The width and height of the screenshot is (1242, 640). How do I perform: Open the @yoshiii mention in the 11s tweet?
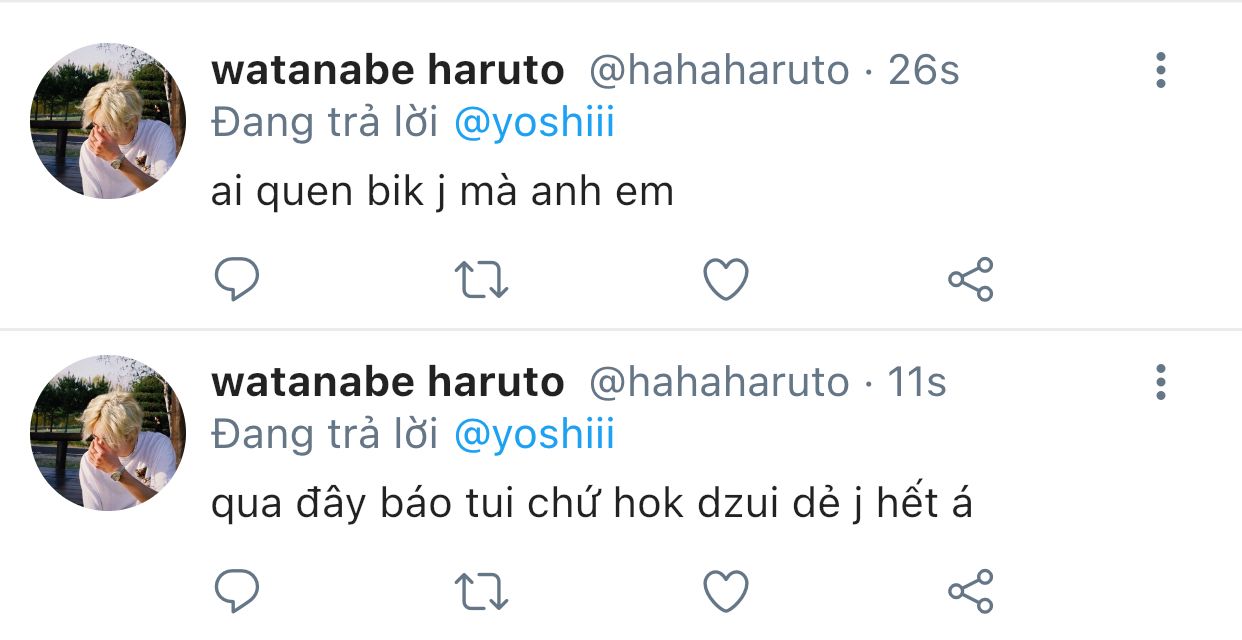(x=534, y=436)
